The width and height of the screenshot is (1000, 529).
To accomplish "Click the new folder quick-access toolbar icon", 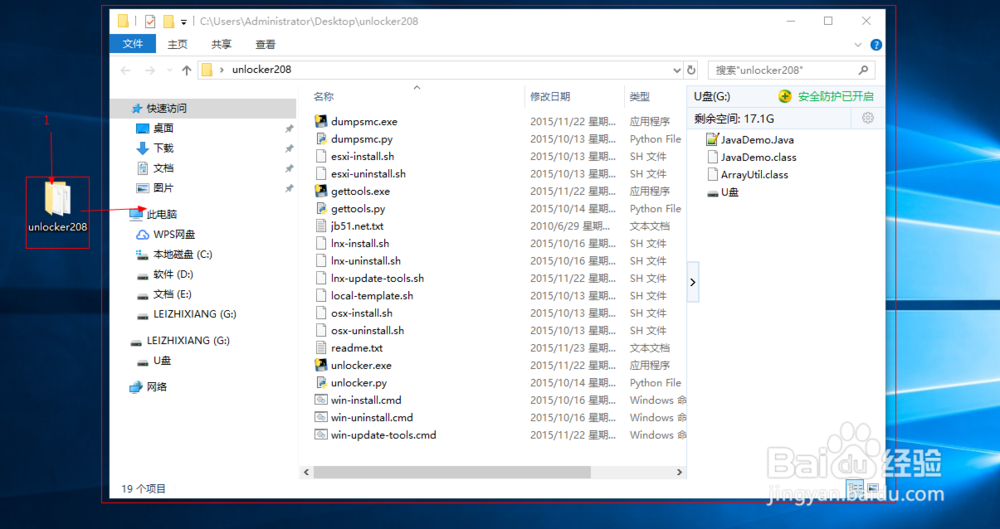I will 168,22.
